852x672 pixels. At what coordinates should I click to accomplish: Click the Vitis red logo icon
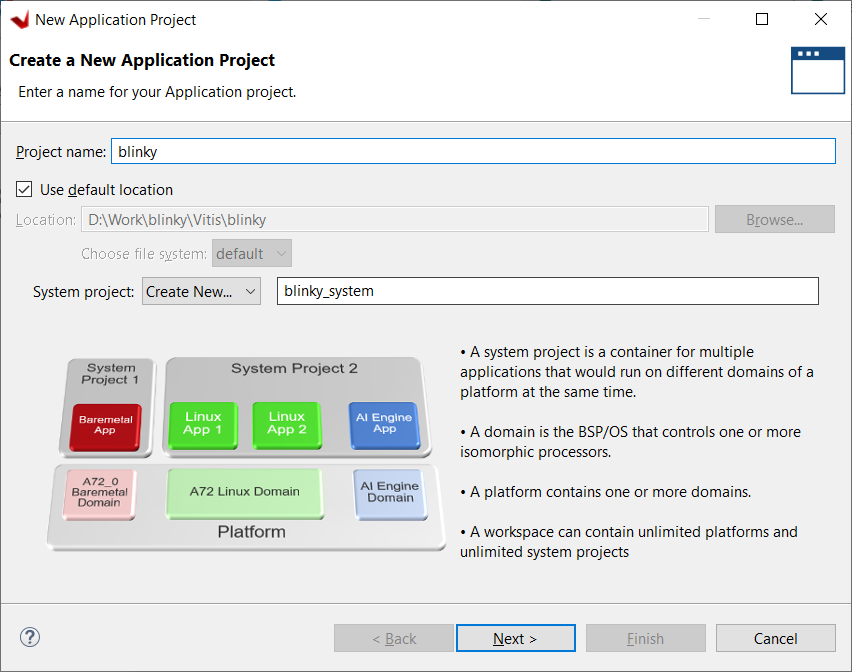[20, 20]
